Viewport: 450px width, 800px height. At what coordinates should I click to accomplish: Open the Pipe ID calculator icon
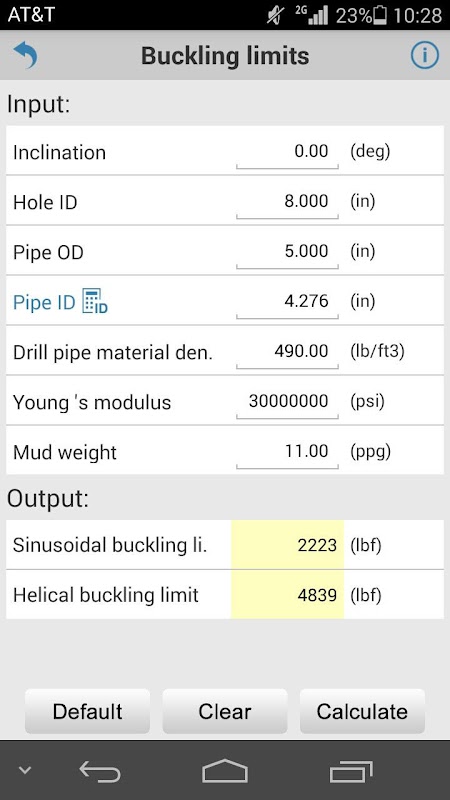coord(95,301)
